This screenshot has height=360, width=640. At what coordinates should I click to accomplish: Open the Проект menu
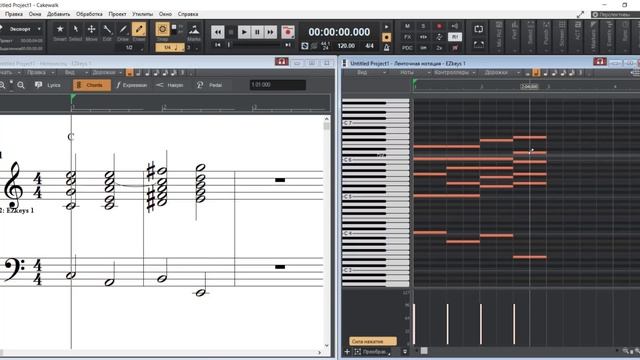pyautogui.click(x=117, y=14)
